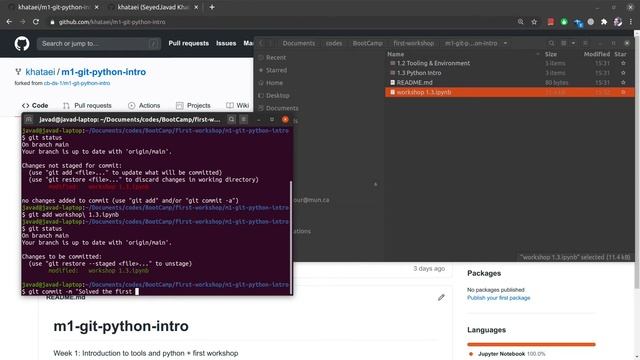Switch to the repository Actions tab
This screenshot has width=640, height=360.
click(144, 105)
